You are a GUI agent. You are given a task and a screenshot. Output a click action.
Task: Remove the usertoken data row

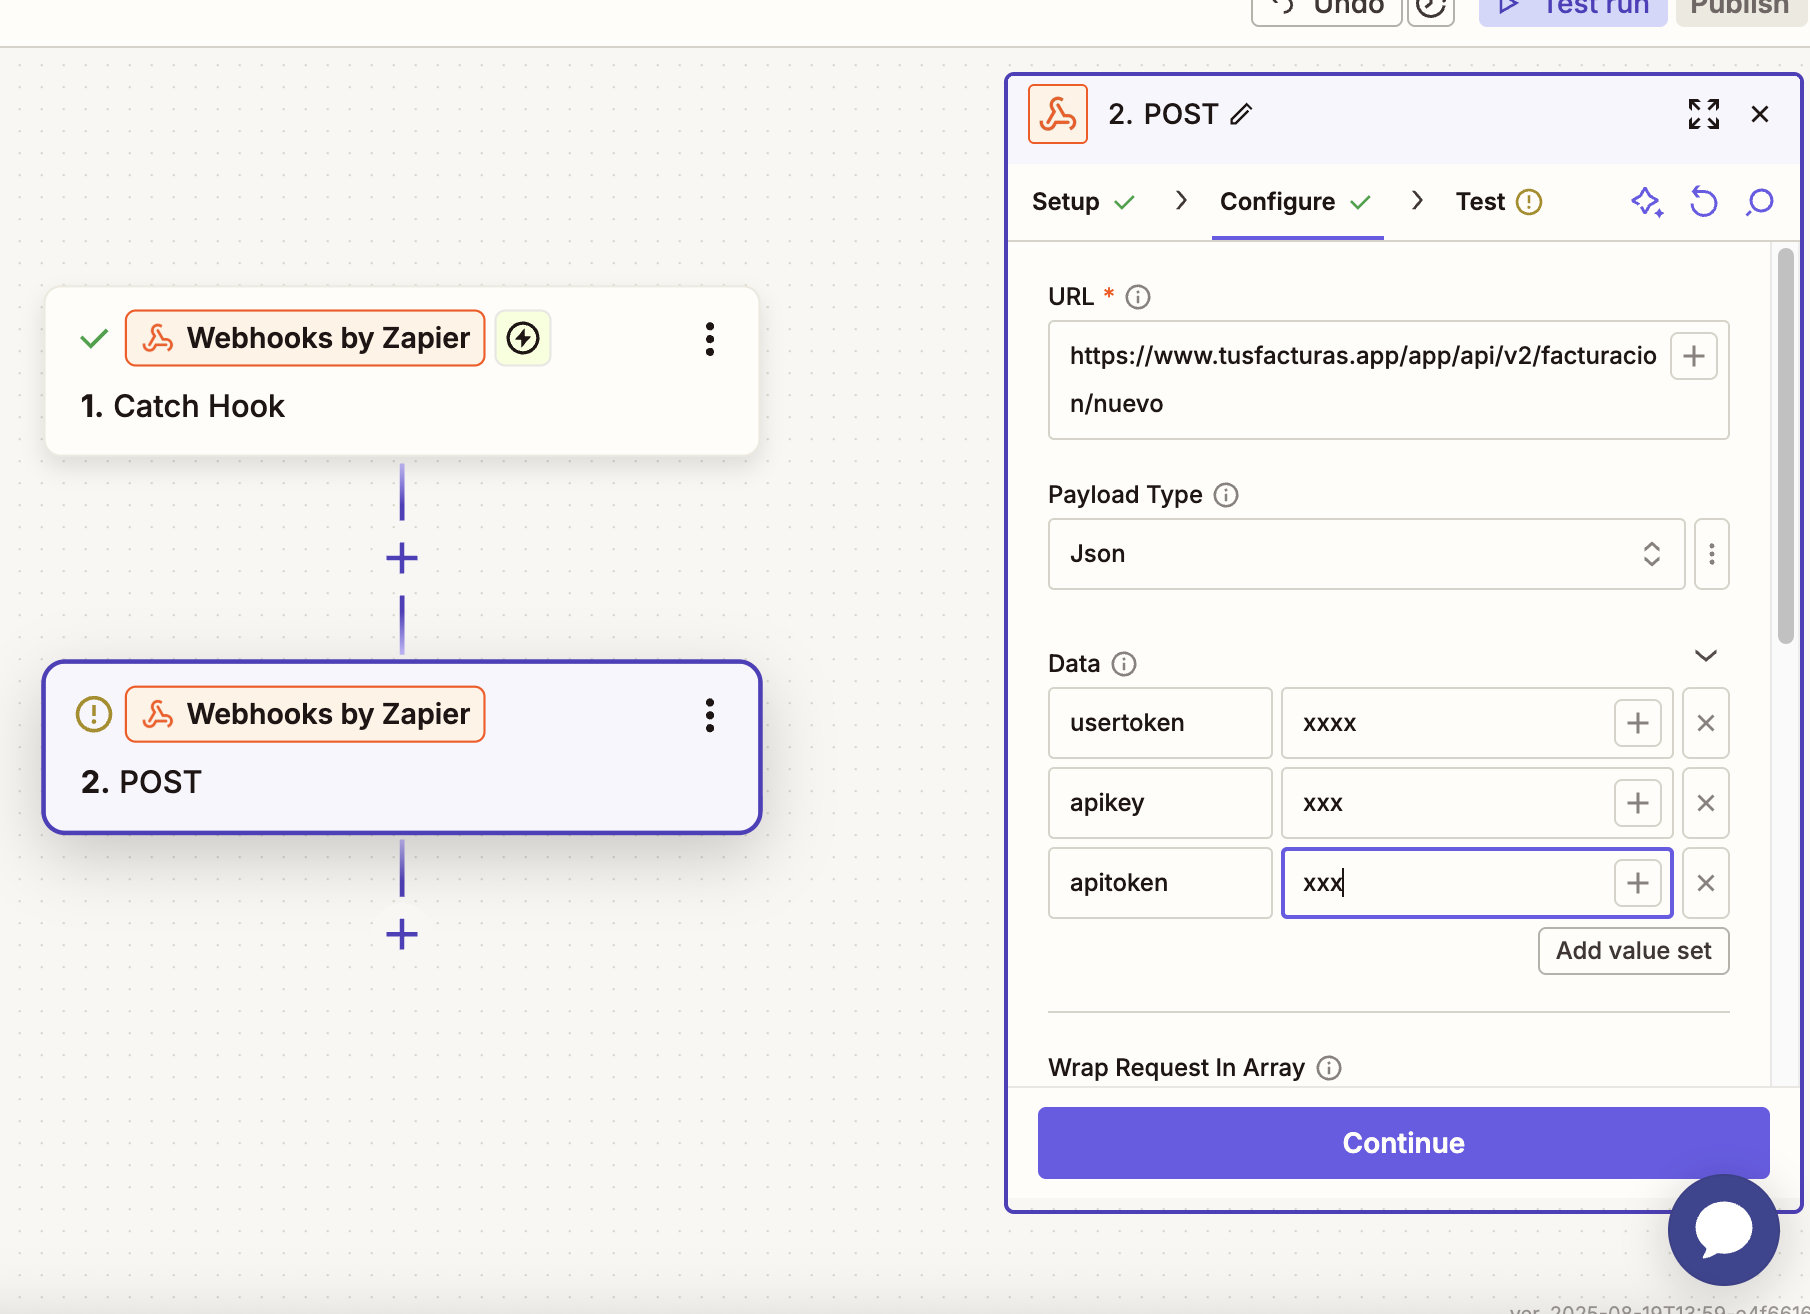[1705, 723]
